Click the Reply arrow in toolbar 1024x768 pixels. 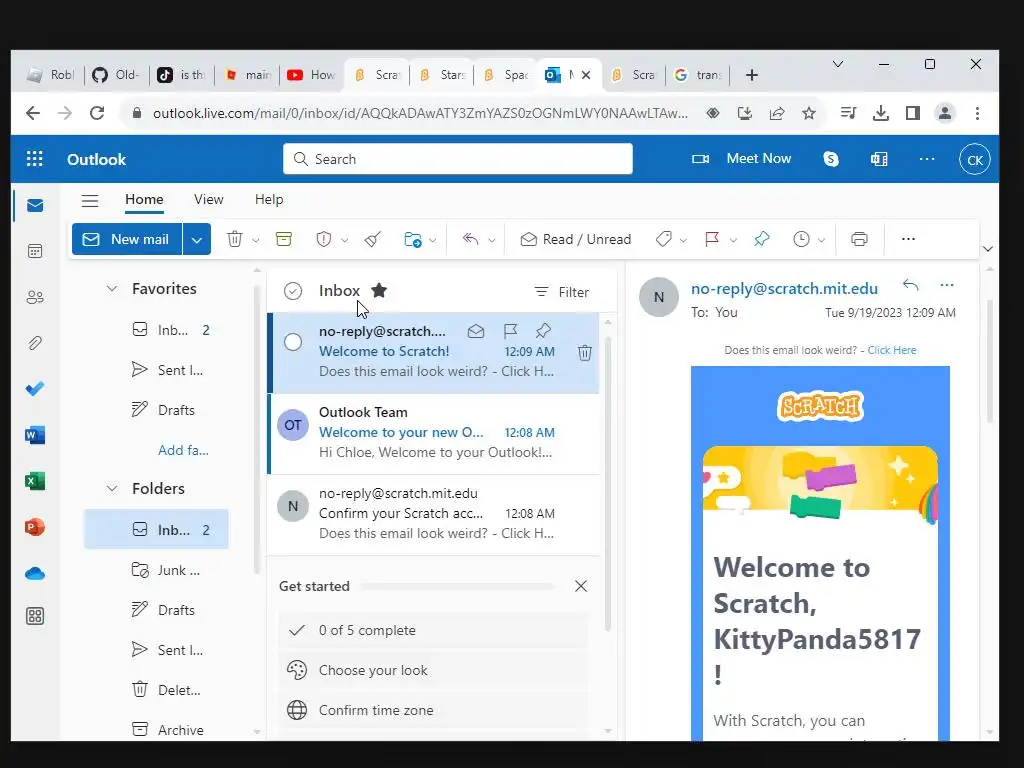click(x=470, y=239)
